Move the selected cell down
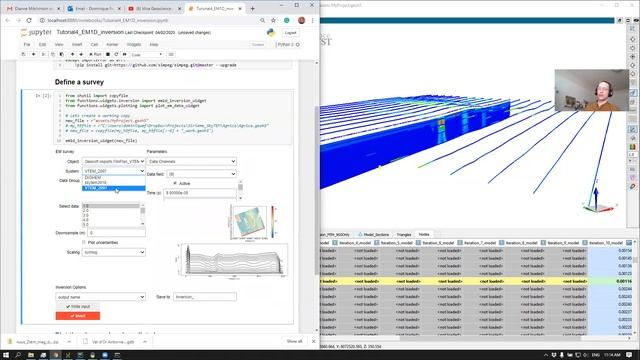Image resolution: width=640 pixels, height=360 pixels. [x=81, y=54]
